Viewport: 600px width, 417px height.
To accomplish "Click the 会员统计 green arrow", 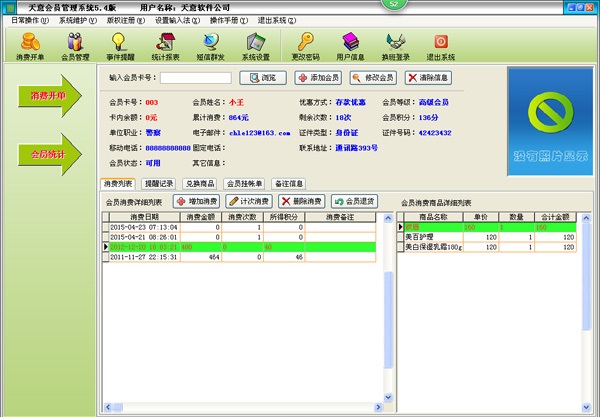I will [x=50, y=155].
